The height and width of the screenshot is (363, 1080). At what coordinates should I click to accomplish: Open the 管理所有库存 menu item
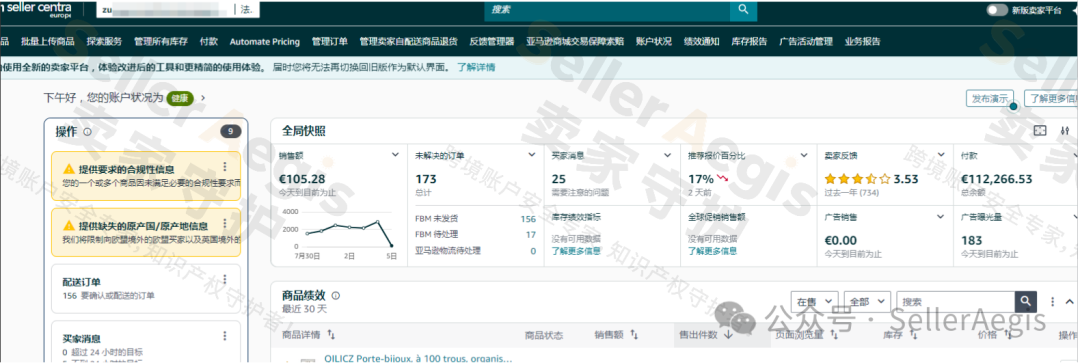pyautogui.click(x=160, y=41)
